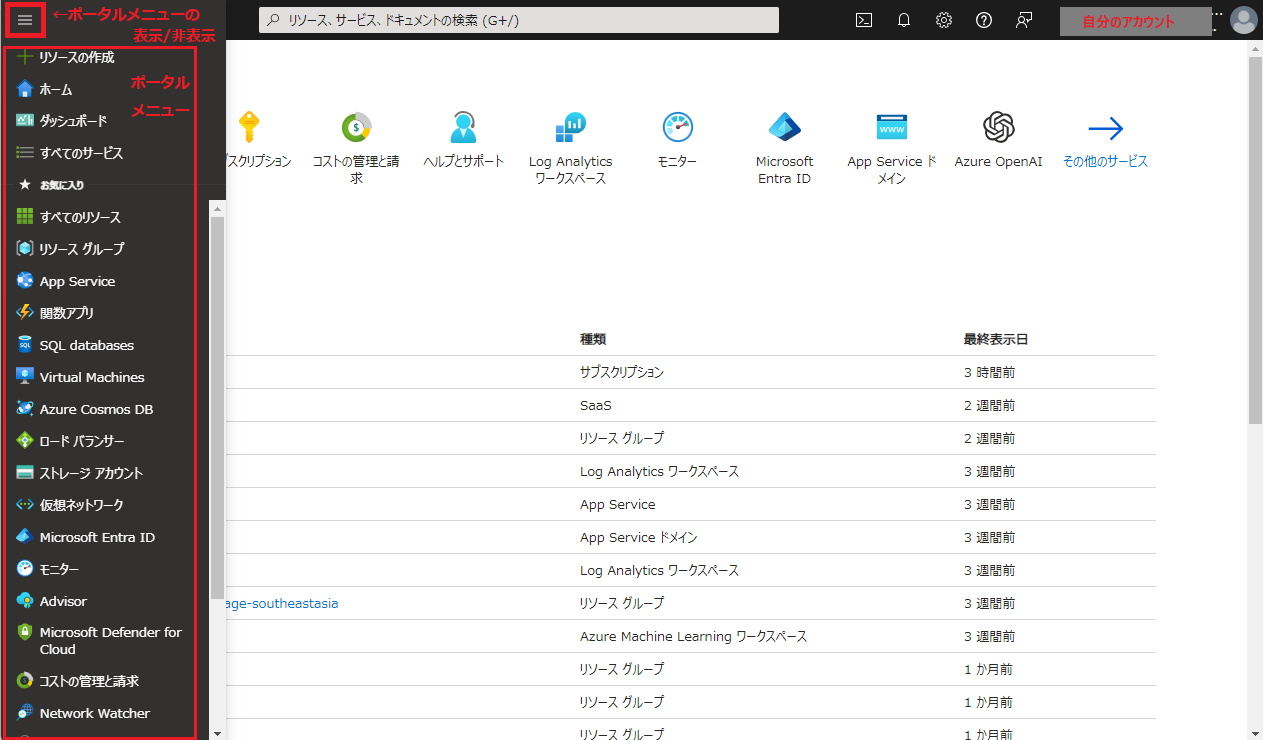Open App Service ドメイン service tile

[x=892, y=148]
